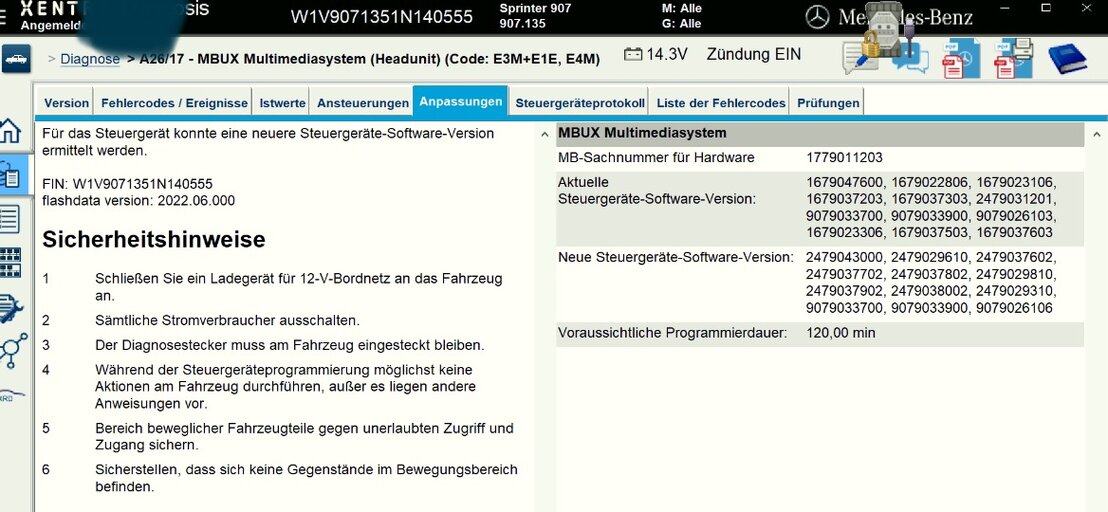
Task: Open the Version tab
Action: point(66,103)
